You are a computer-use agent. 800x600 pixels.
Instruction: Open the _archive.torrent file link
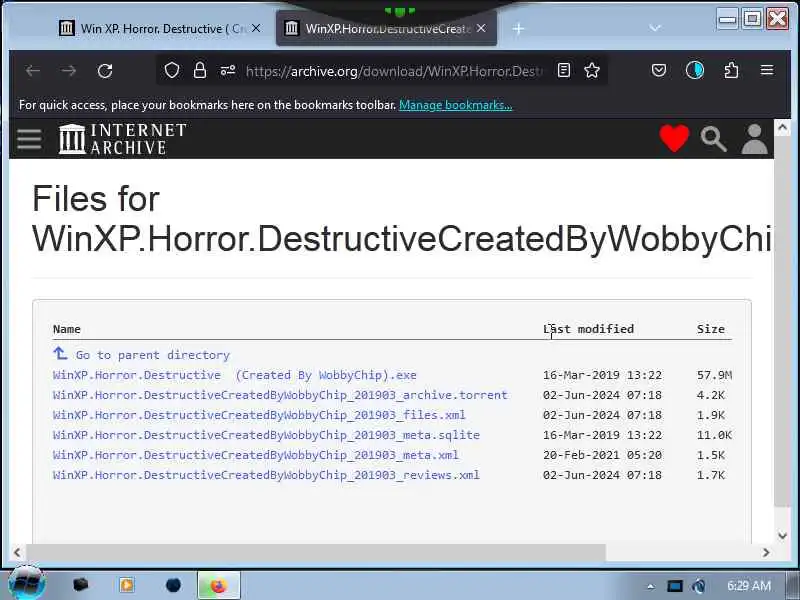pos(280,395)
